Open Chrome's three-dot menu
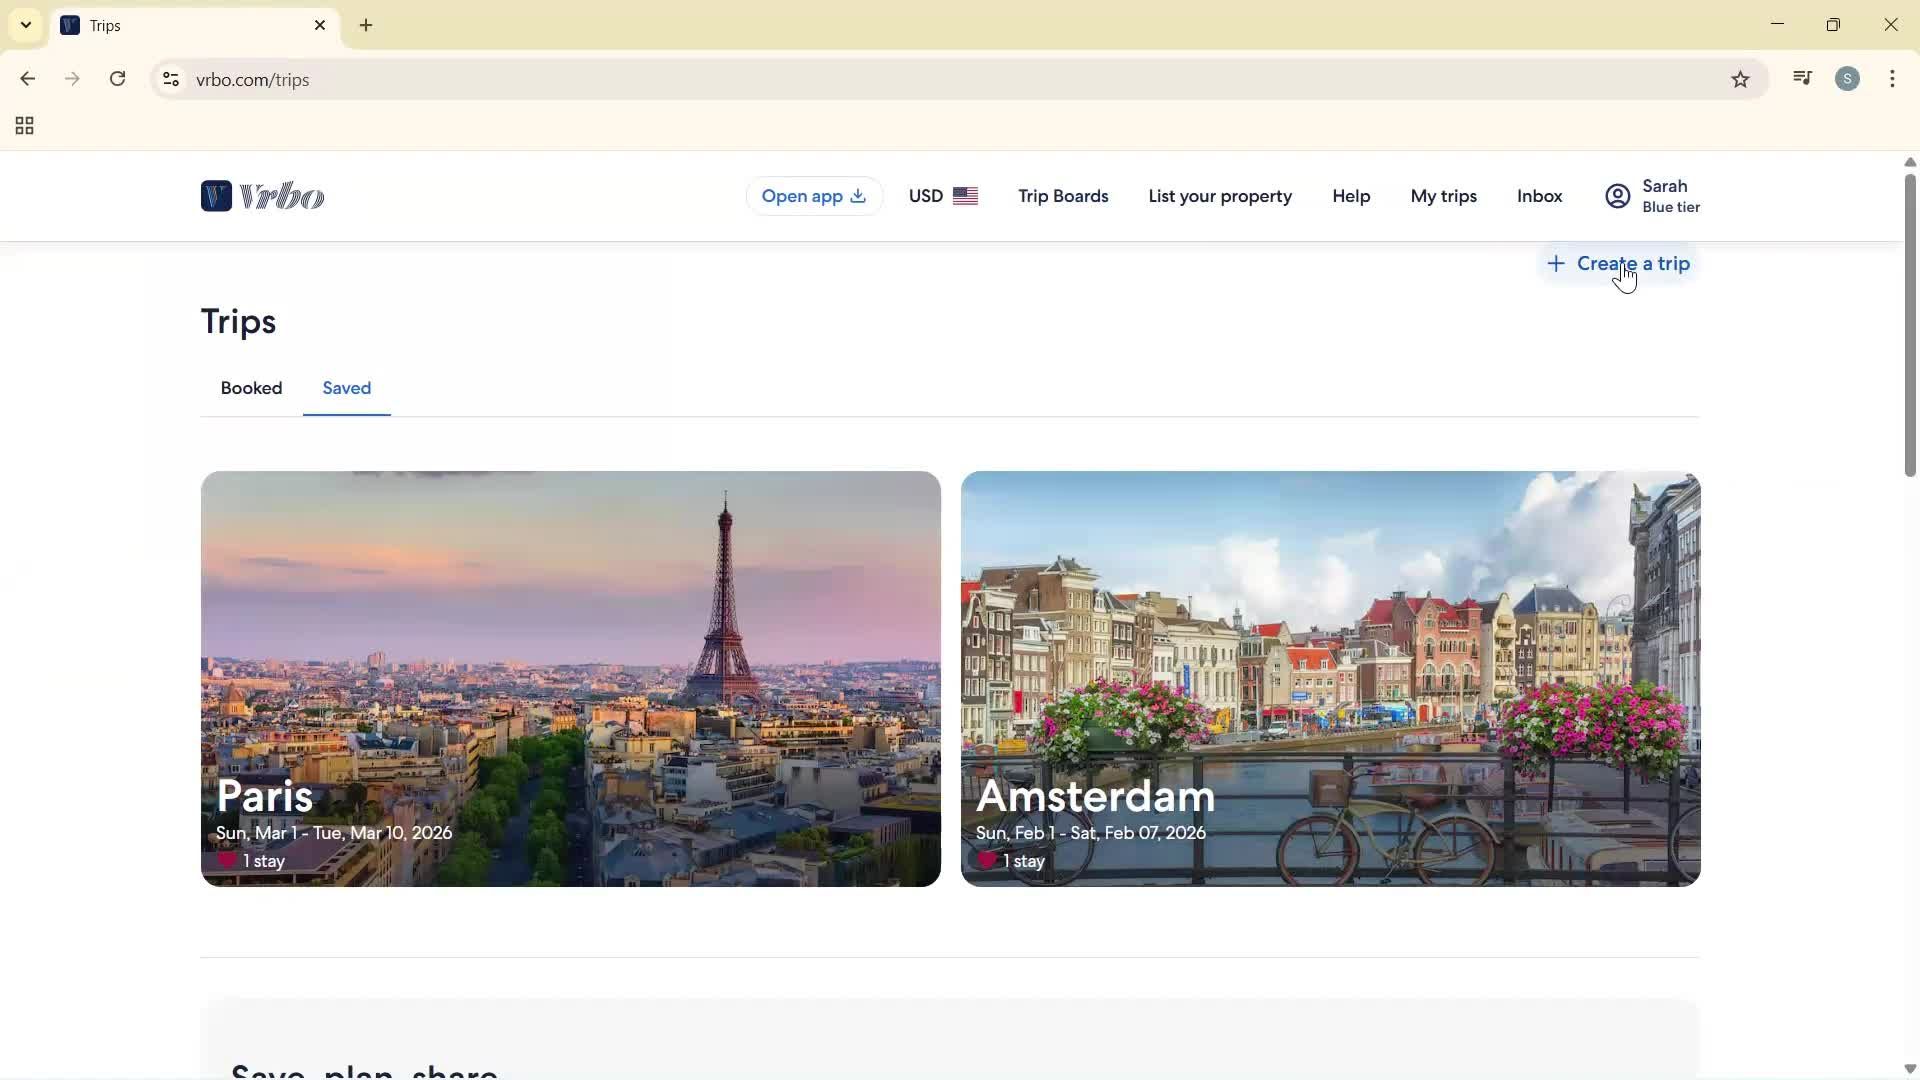Image resolution: width=1920 pixels, height=1080 pixels. pyautogui.click(x=1893, y=79)
